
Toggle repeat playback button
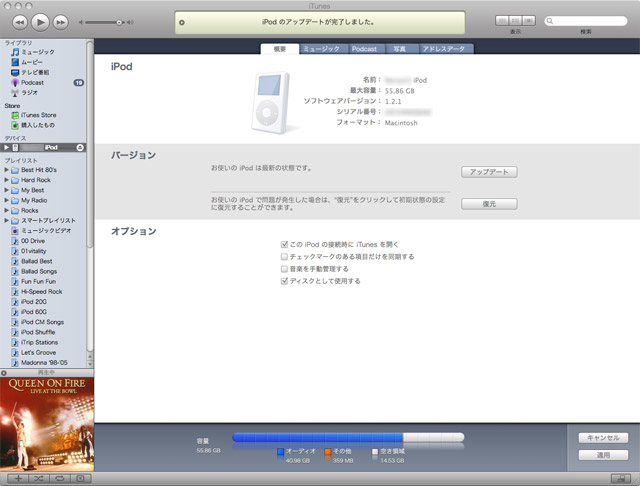point(60,478)
